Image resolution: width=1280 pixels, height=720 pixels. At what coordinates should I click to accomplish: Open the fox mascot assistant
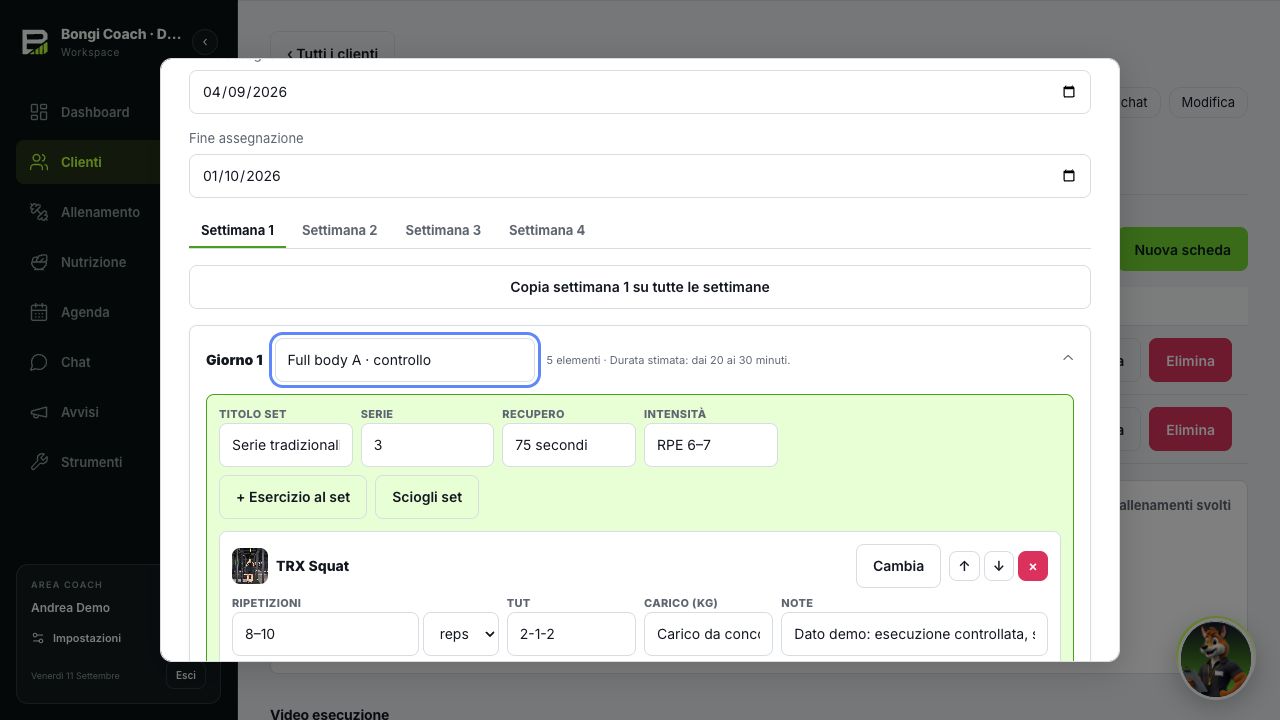point(1216,658)
